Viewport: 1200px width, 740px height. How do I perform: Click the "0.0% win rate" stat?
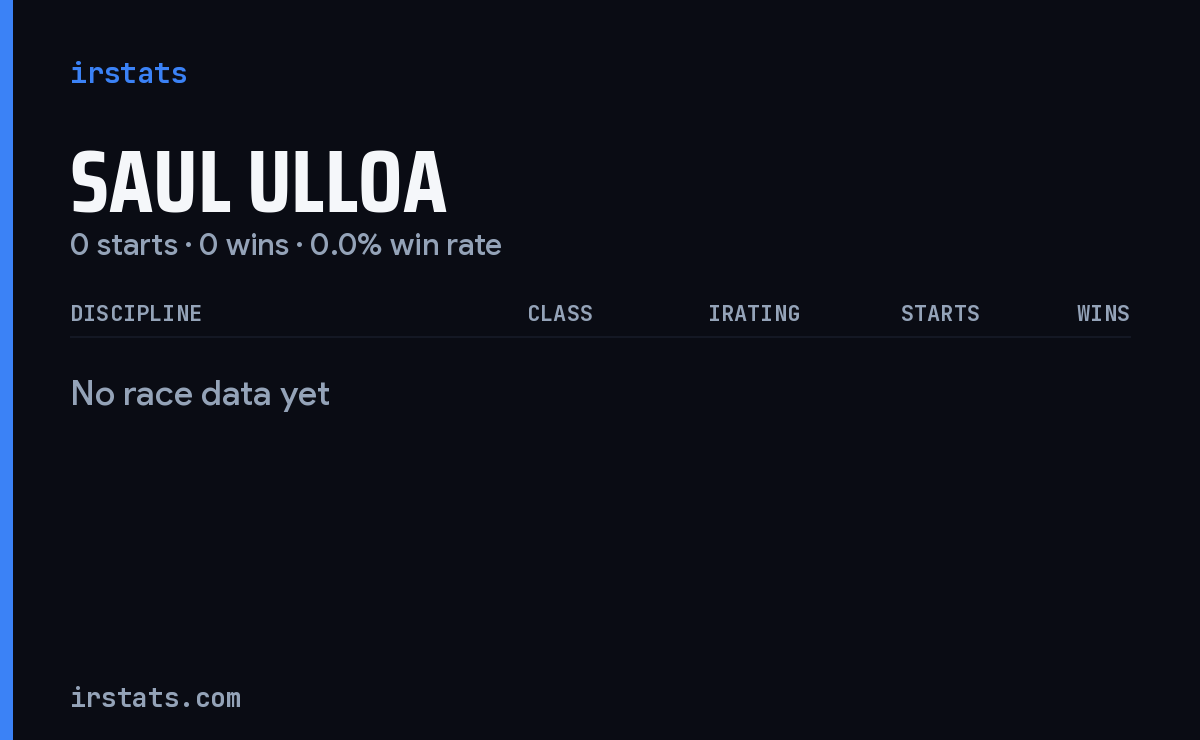(x=406, y=245)
